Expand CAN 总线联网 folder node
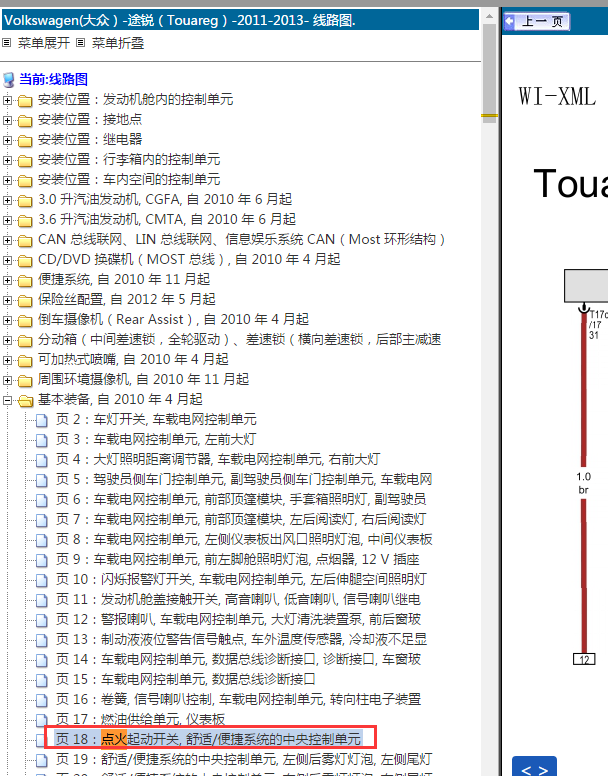Image resolution: width=608 pixels, height=776 pixels. coord(7,240)
